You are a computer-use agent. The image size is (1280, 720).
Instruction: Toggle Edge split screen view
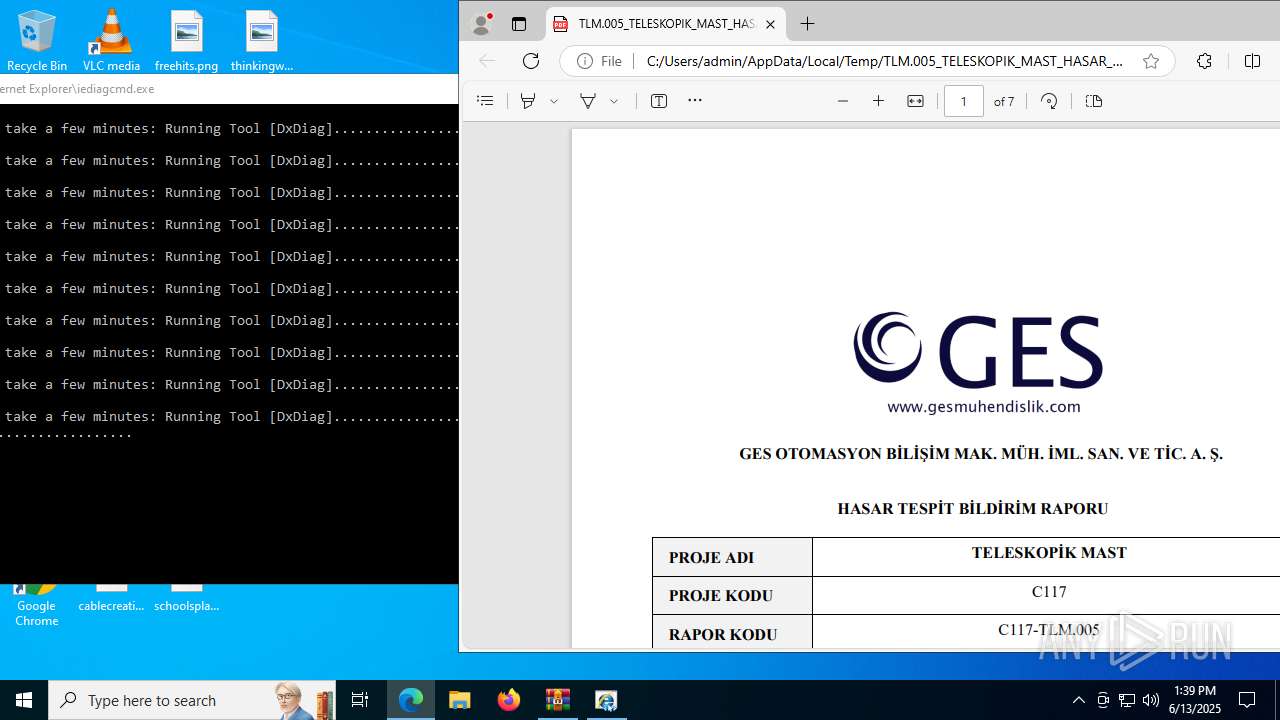pos(1252,61)
